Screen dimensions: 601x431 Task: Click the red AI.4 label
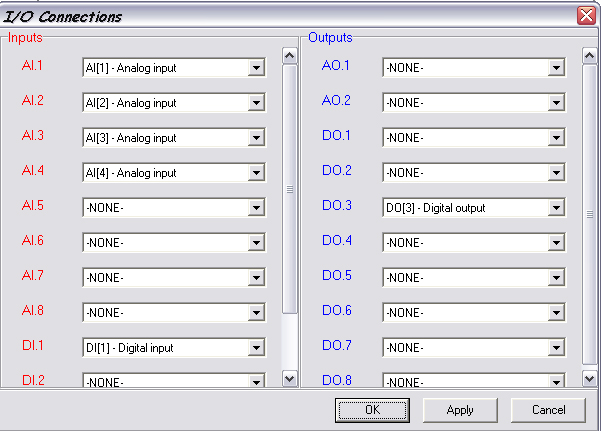(x=33, y=170)
